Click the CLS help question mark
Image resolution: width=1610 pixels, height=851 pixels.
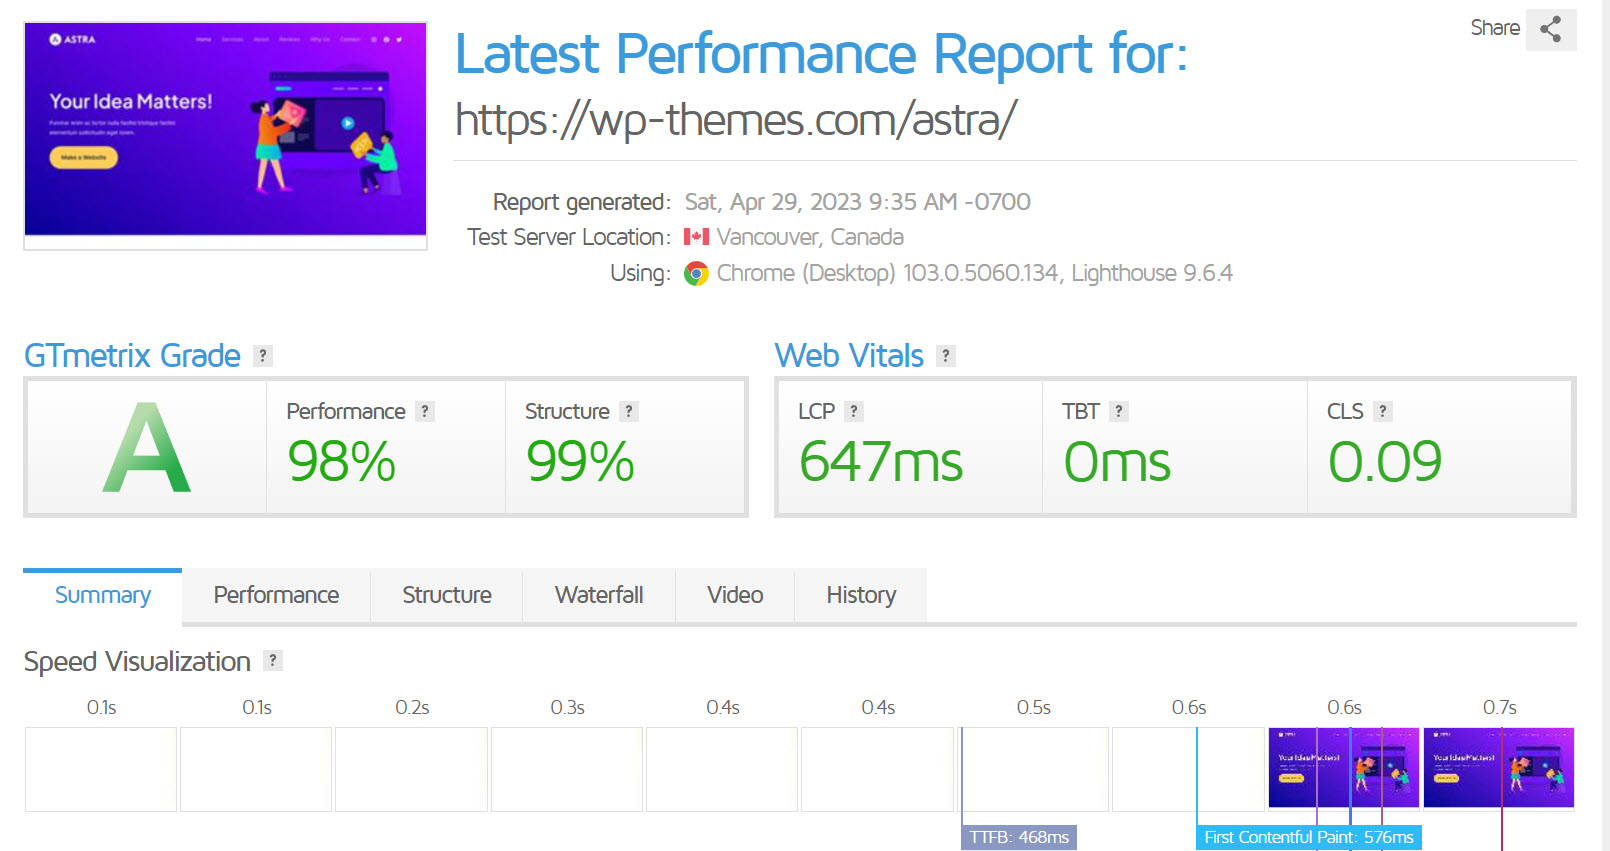(1383, 411)
